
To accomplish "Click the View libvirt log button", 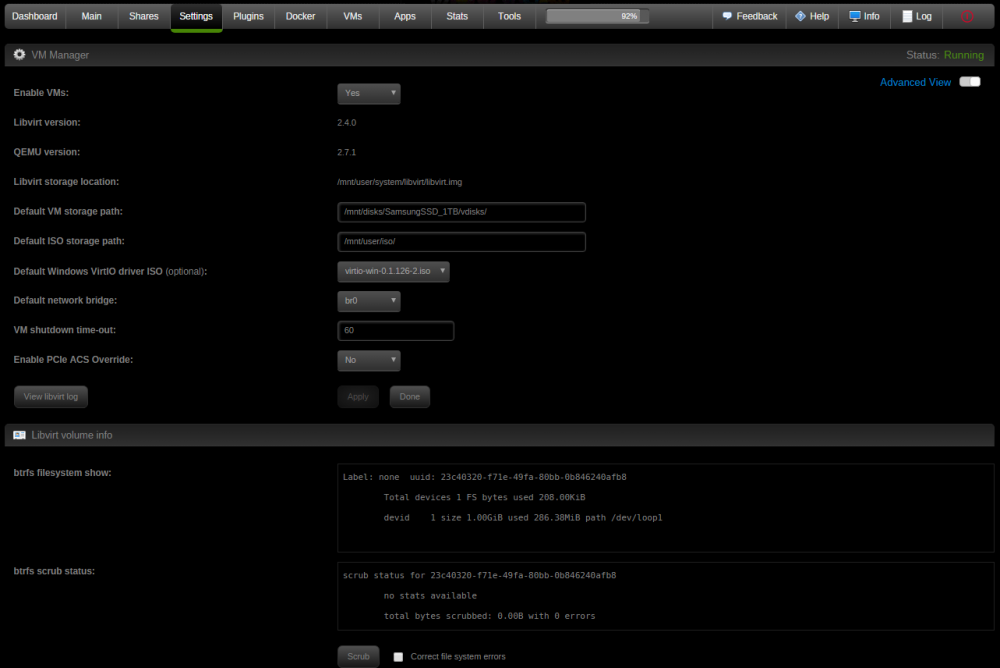I will click(x=51, y=397).
